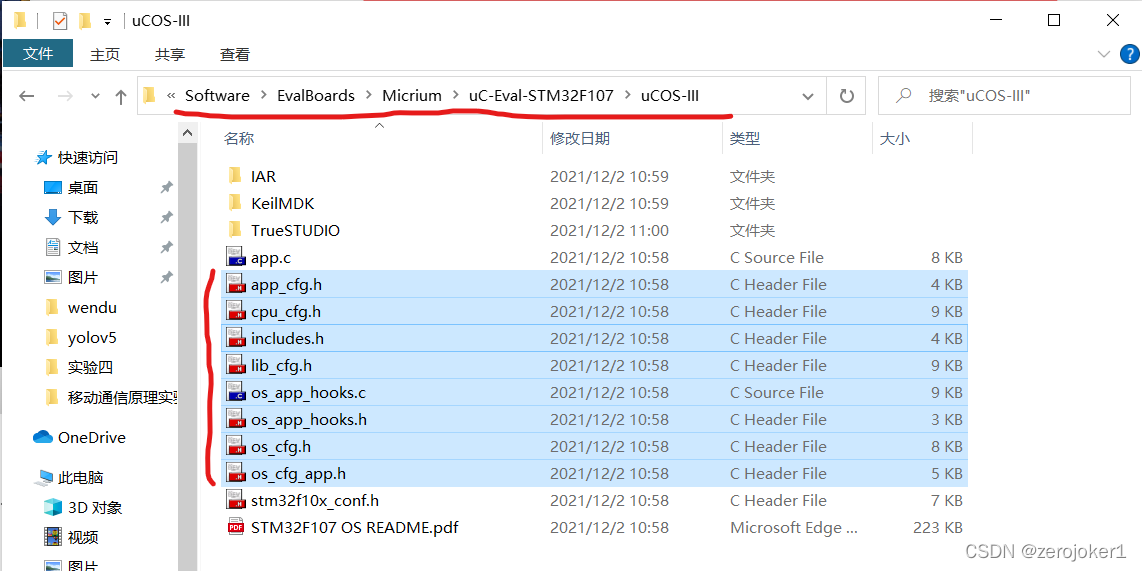This screenshot has height=571, width=1142.
Task: Select the file name os_cfg_app.h
Action: coord(298,473)
